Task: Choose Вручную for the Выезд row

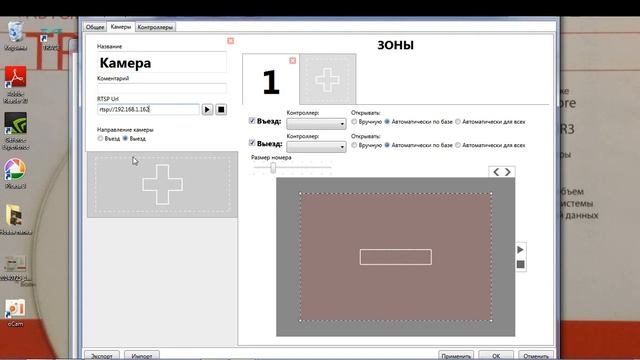Action: pyautogui.click(x=354, y=145)
